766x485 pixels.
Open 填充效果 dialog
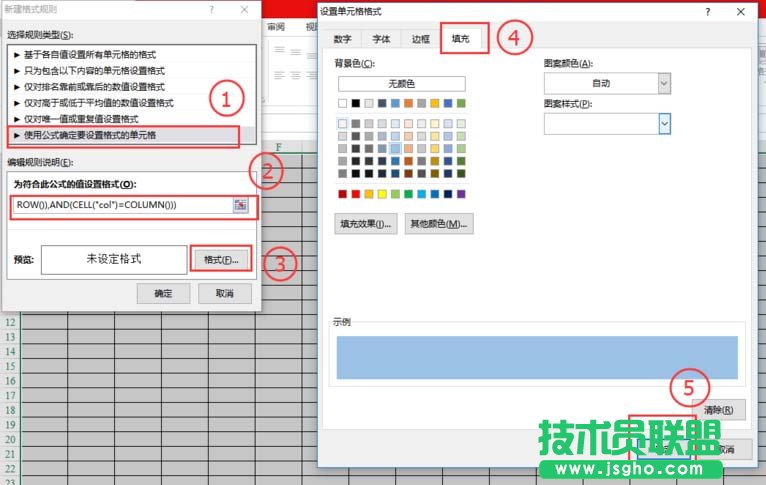click(365, 224)
